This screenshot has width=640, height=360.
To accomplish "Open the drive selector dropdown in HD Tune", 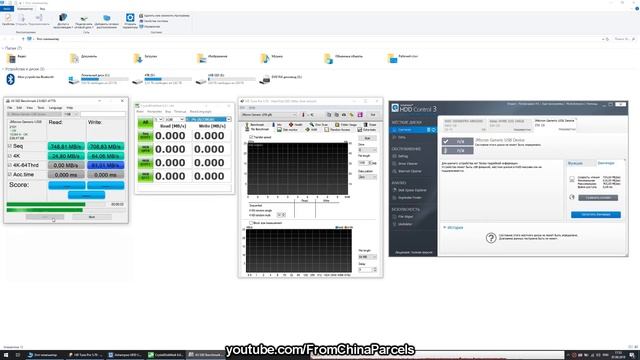I will [x=269, y=115].
